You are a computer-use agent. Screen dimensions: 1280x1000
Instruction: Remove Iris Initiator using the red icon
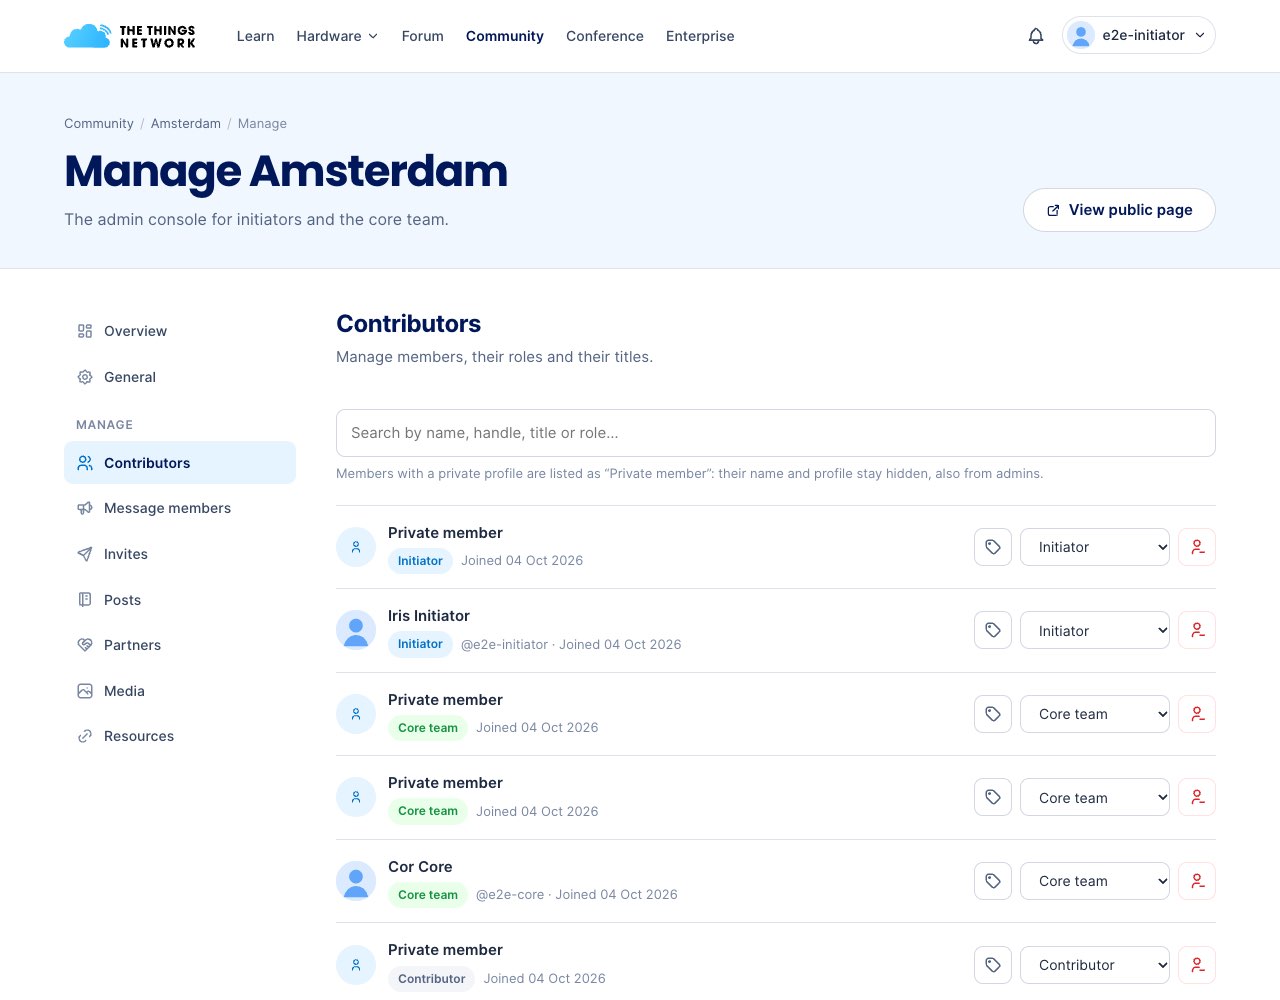pos(1197,630)
